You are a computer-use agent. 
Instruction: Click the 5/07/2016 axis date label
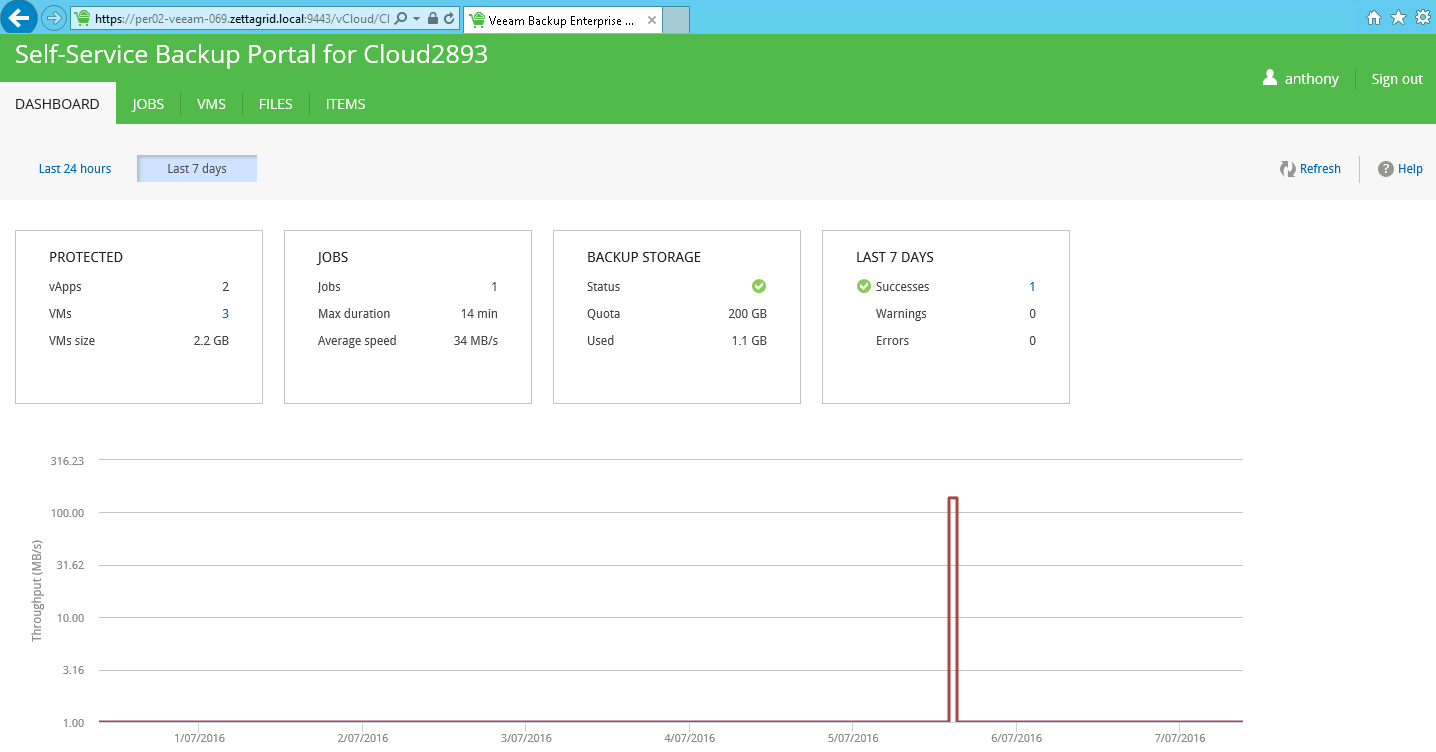[853, 738]
